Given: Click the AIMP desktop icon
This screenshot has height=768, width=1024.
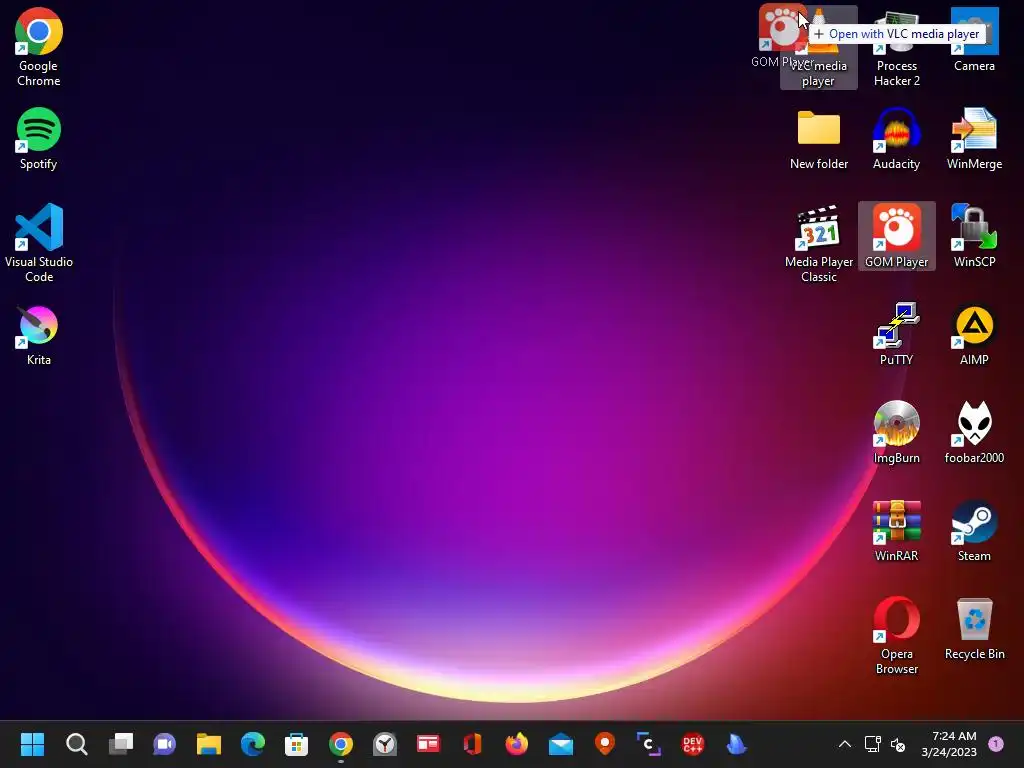Looking at the screenshot, I should tap(974, 334).
